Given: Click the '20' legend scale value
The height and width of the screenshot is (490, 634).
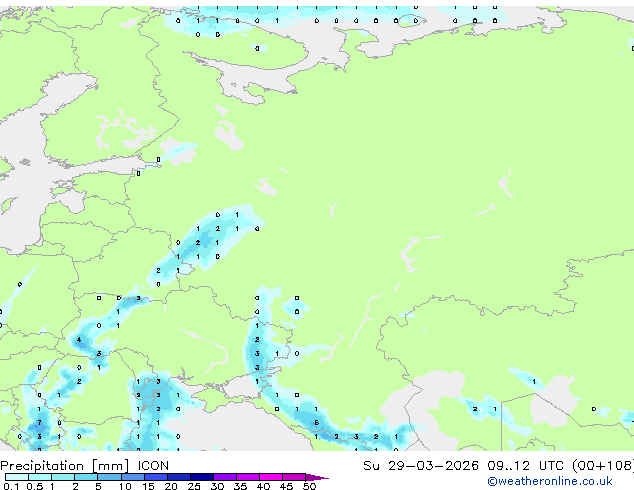Looking at the screenshot, I should tap(171, 486).
